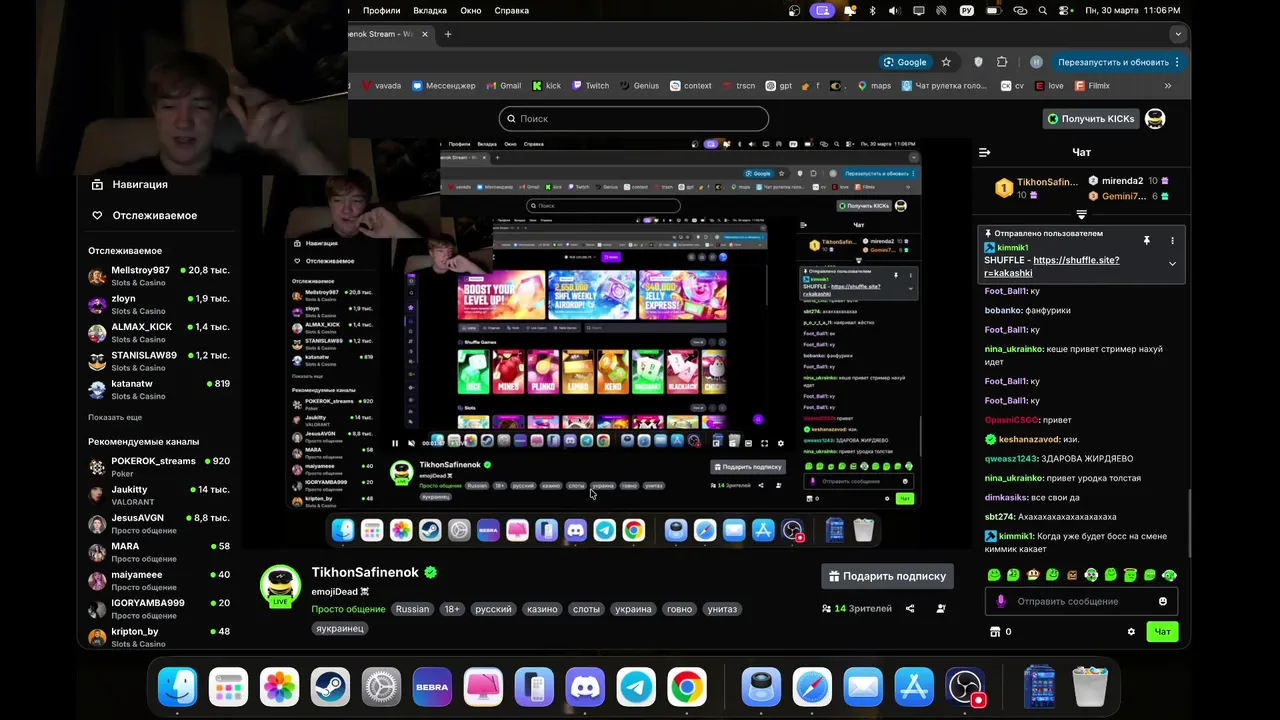Open a new Chrome tab with plus
The width and height of the screenshot is (1280, 720).
pyautogui.click(x=448, y=34)
